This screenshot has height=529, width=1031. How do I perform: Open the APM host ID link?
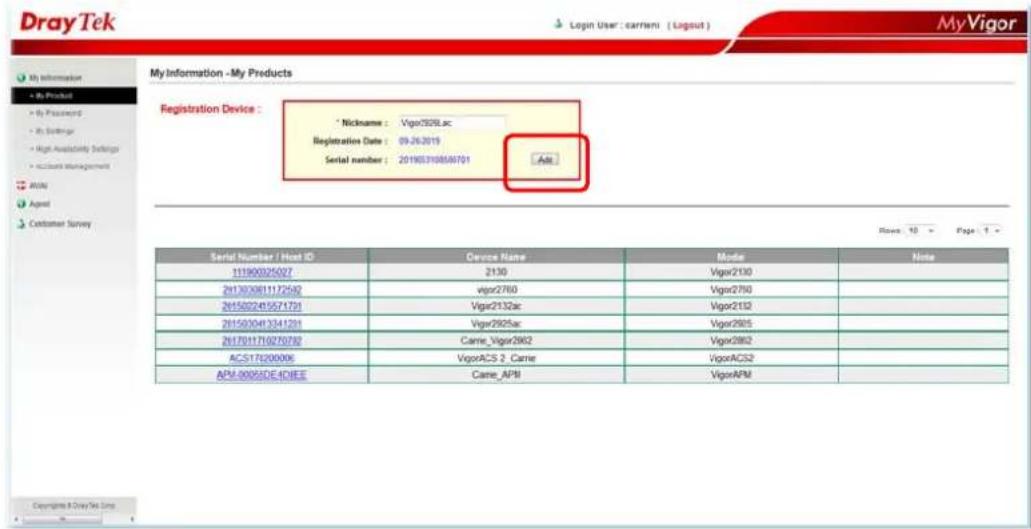(x=262, y=375)
